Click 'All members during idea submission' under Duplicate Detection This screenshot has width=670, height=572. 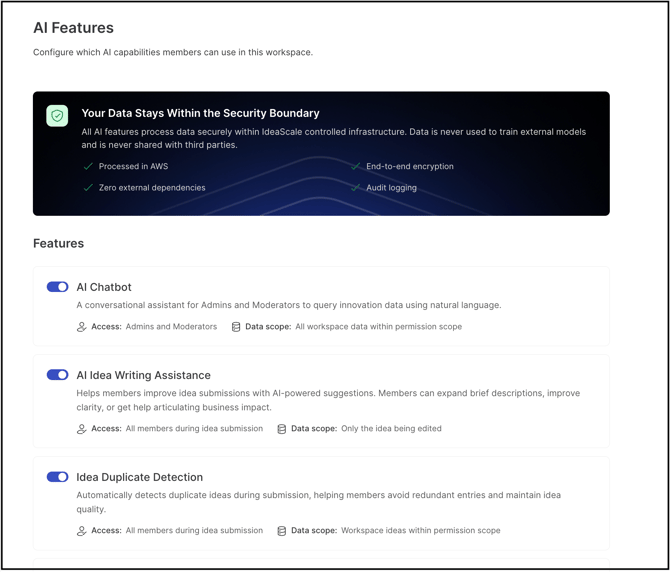tap(194, 531)
